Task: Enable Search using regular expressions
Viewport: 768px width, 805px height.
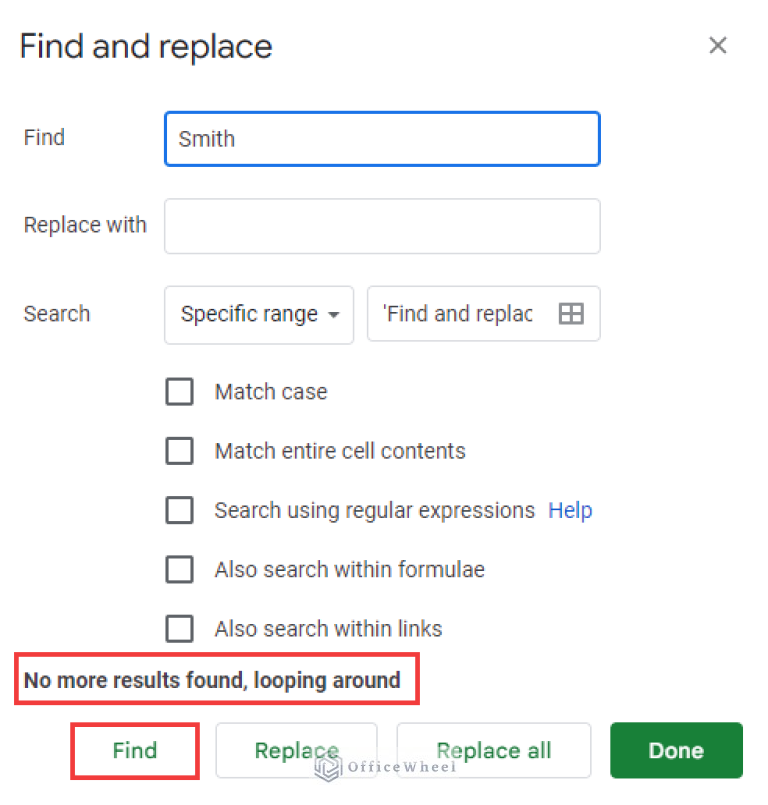Action: pos(180,510)
